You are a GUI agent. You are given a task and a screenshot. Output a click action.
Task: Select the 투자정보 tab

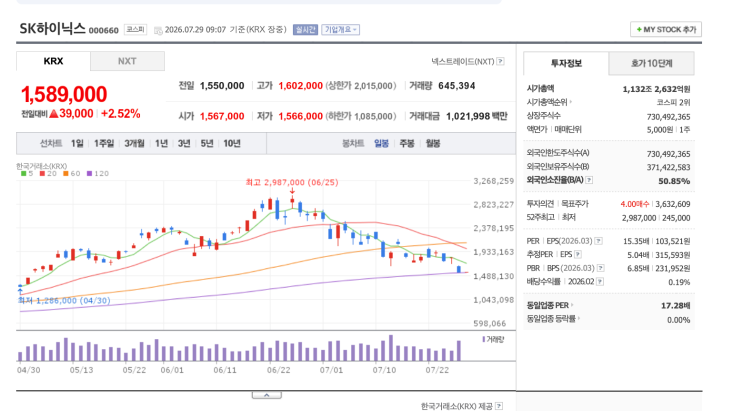point(566,64)
